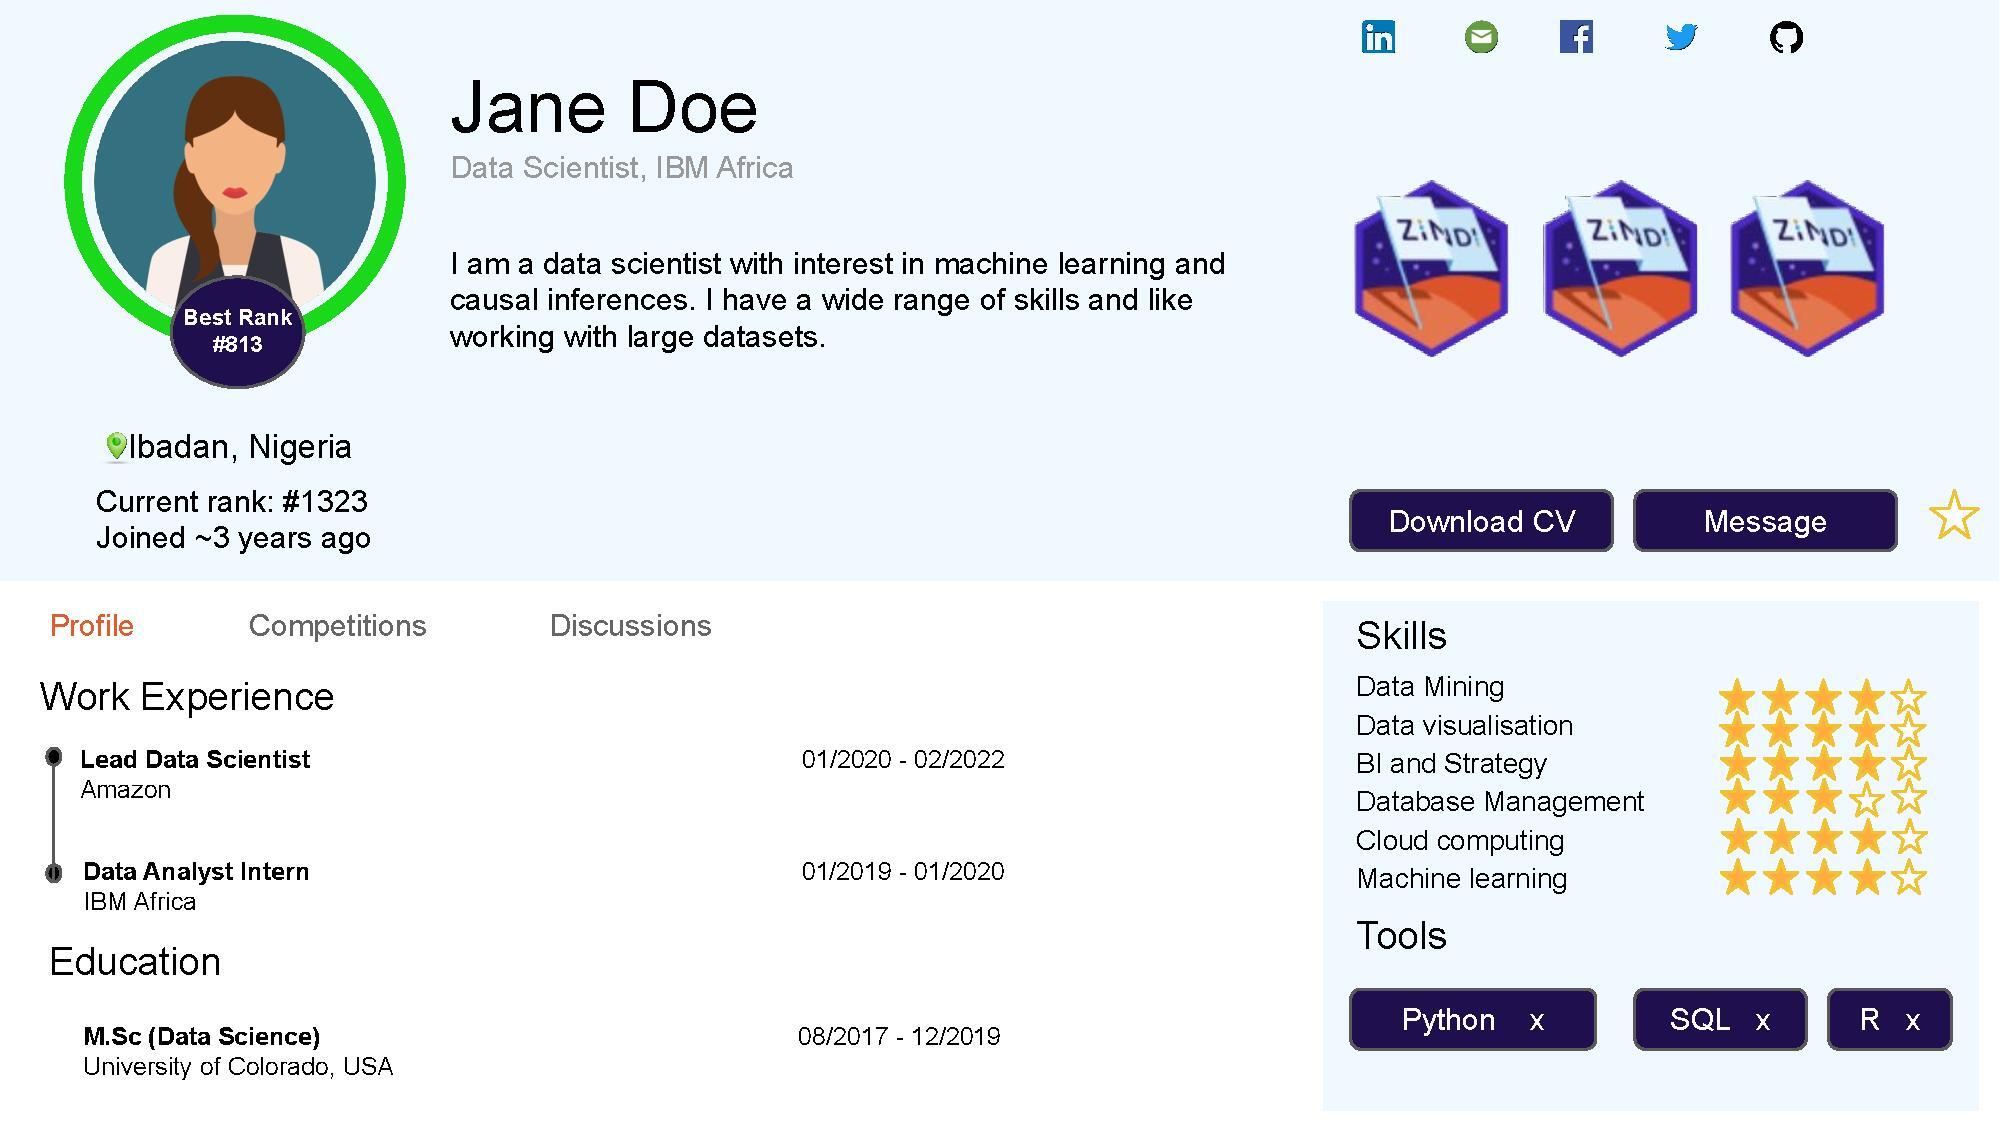Open the LinkedIn profile icon
The height and width of the screenshot is (1125, 2000).
[x=1378, y=38]
